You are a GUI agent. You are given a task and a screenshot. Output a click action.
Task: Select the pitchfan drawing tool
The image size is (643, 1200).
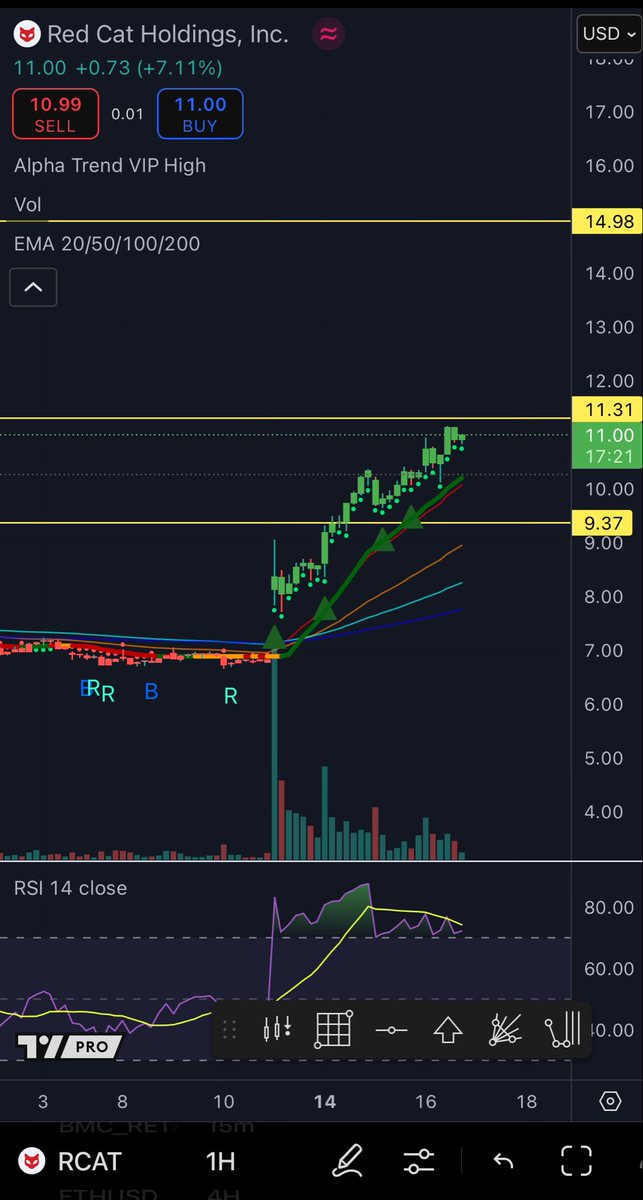coord(506,1029)
